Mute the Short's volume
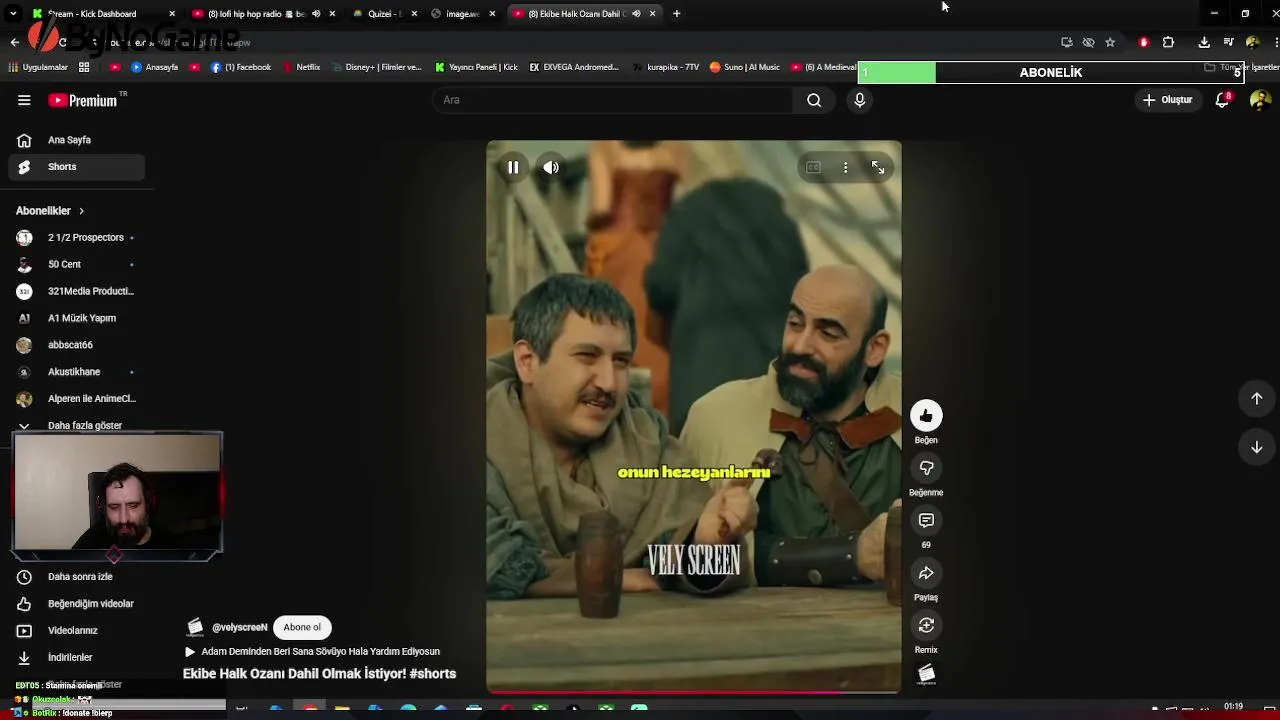 (551, 168)
